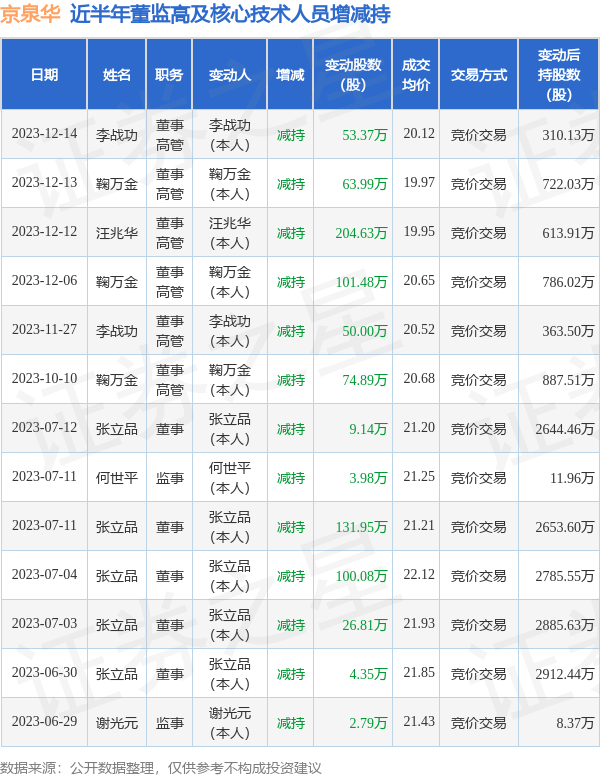600x777 pixels.
Task: Click the share change value 131.95万
Action: coord(361,527)
